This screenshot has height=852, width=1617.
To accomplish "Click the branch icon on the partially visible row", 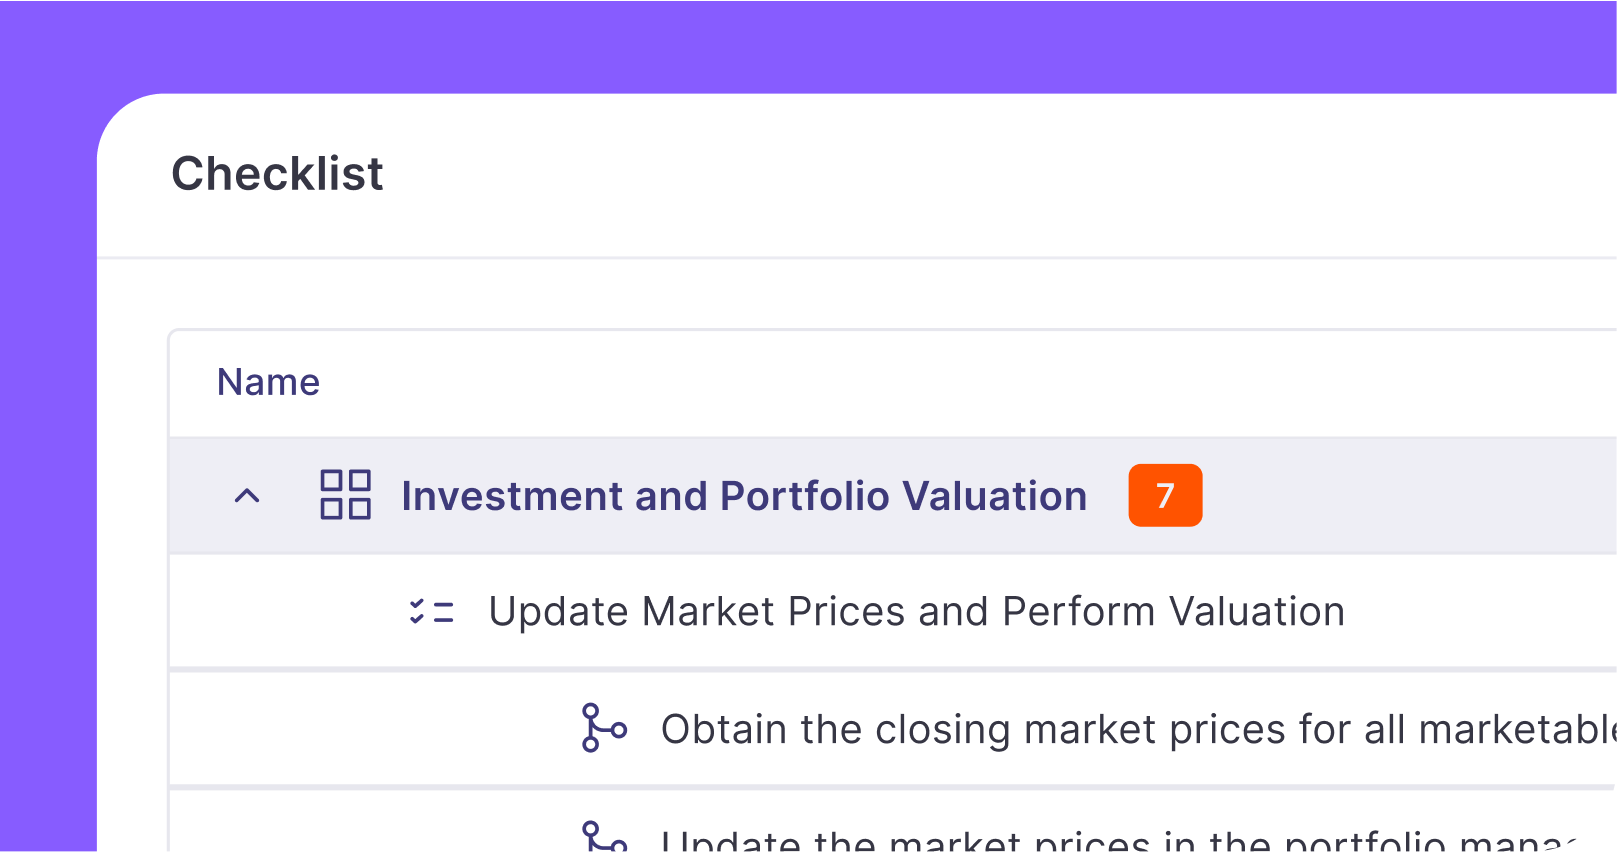I will click(x=604, y=838).
